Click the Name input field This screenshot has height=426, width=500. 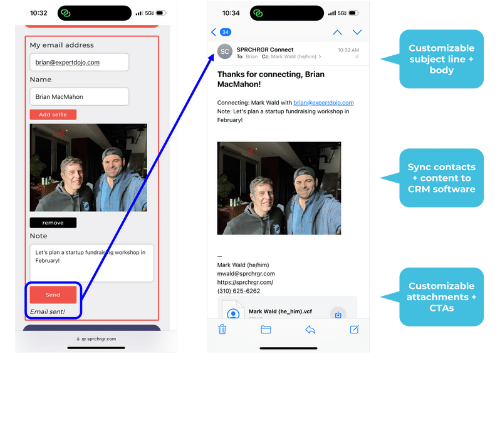(79, 97)
